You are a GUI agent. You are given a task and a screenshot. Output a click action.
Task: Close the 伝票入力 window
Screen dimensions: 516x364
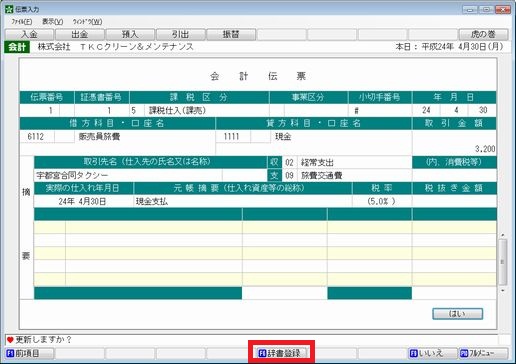click(x=503, y=9)
